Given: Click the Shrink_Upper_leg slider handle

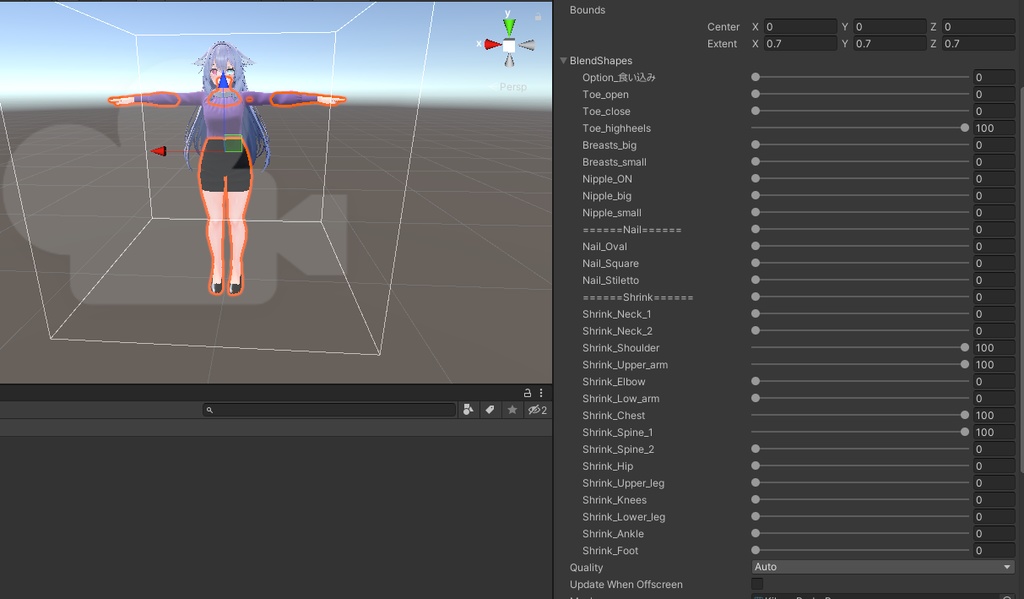Looking at the screenshot, I should 756,483.
